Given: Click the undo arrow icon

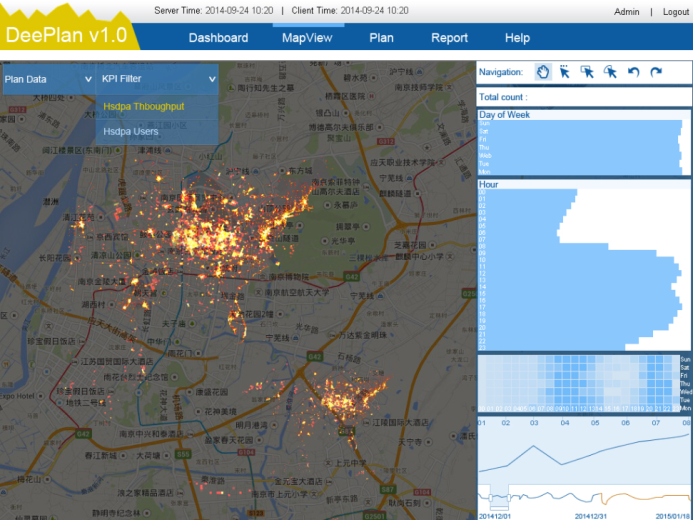Looking at the screenshot, I should click(x=633, y=72).
